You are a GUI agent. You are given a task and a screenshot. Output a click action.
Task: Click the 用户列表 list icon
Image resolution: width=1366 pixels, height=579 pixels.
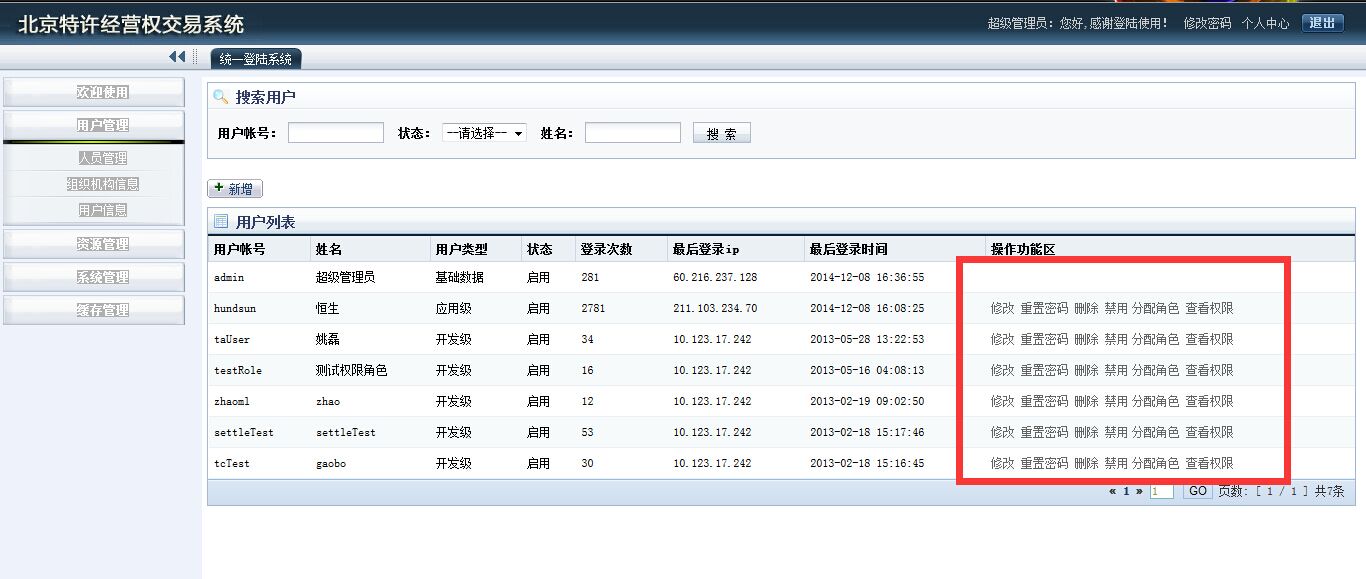(221, 221)
